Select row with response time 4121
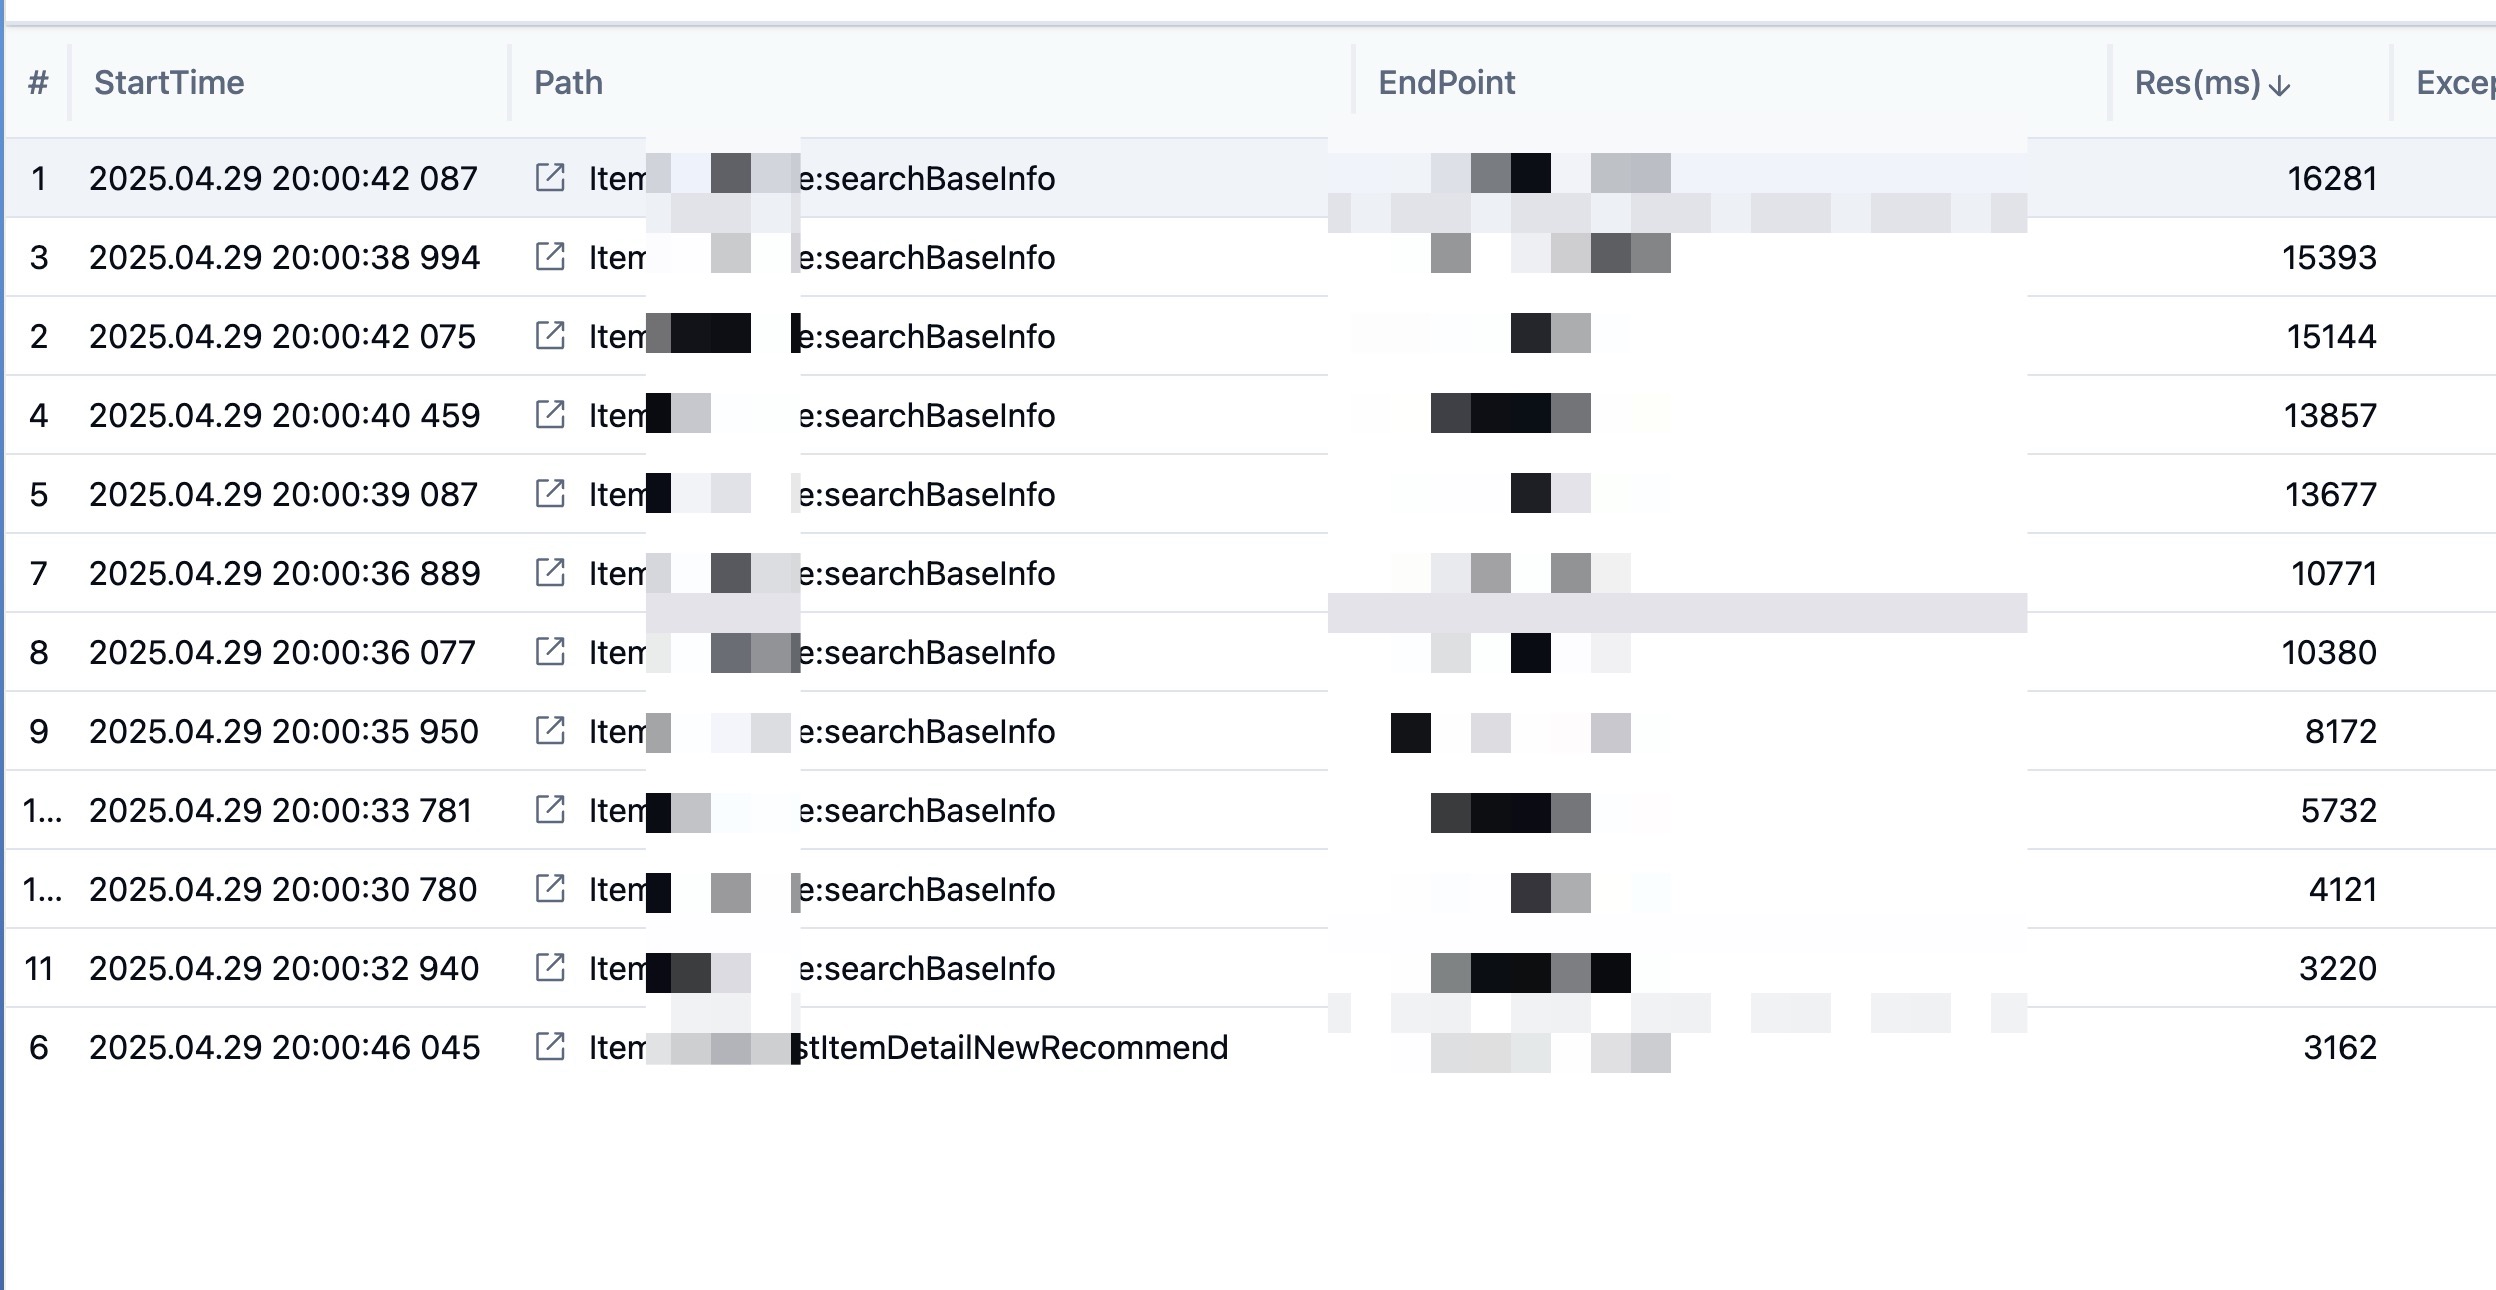This screenshot has height=1290, width=2496. (1250, 889)
